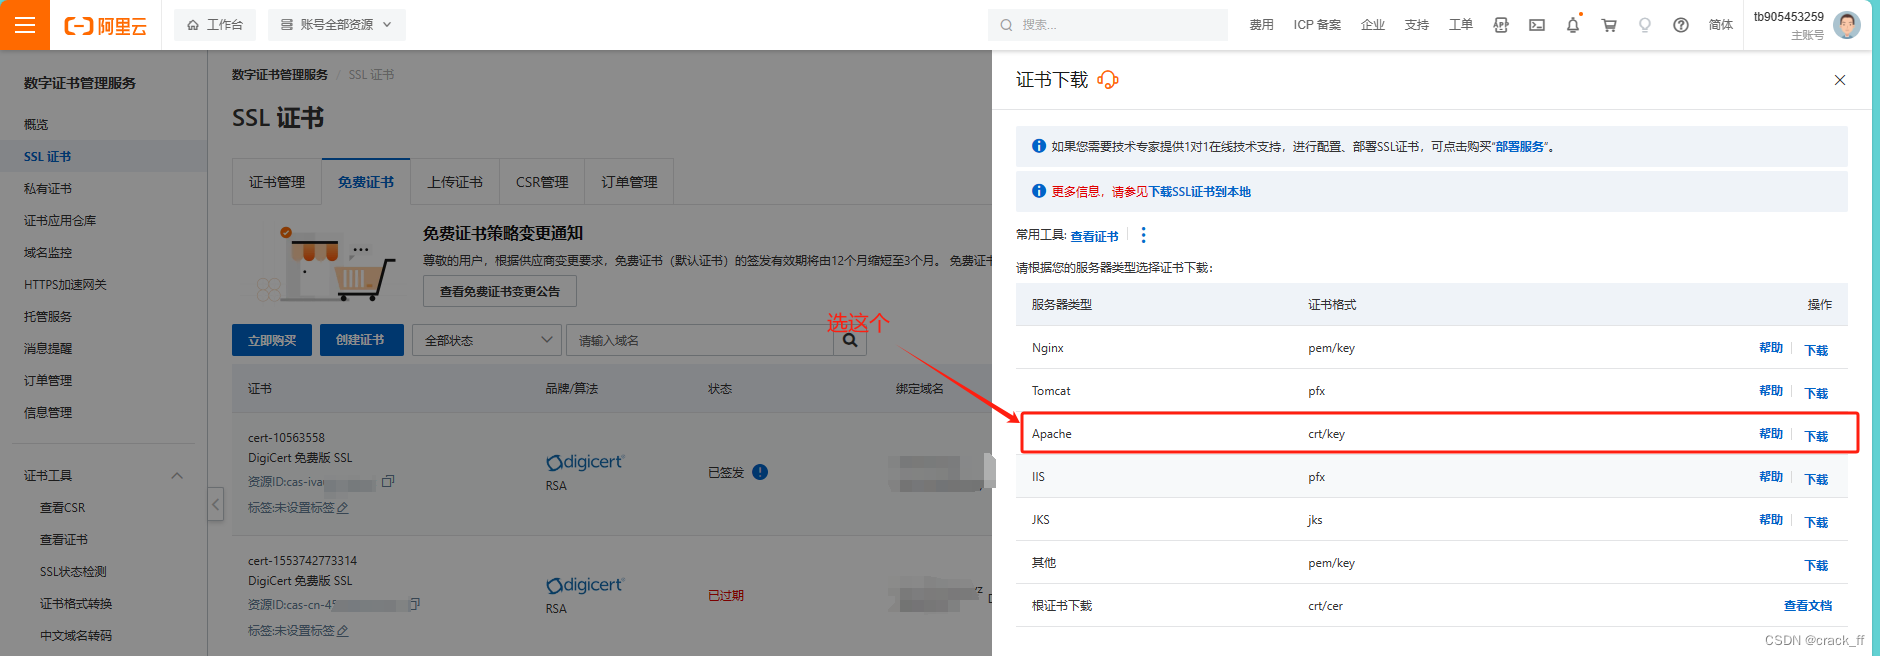Open the three-dot more tools menu

[1144, 235]
